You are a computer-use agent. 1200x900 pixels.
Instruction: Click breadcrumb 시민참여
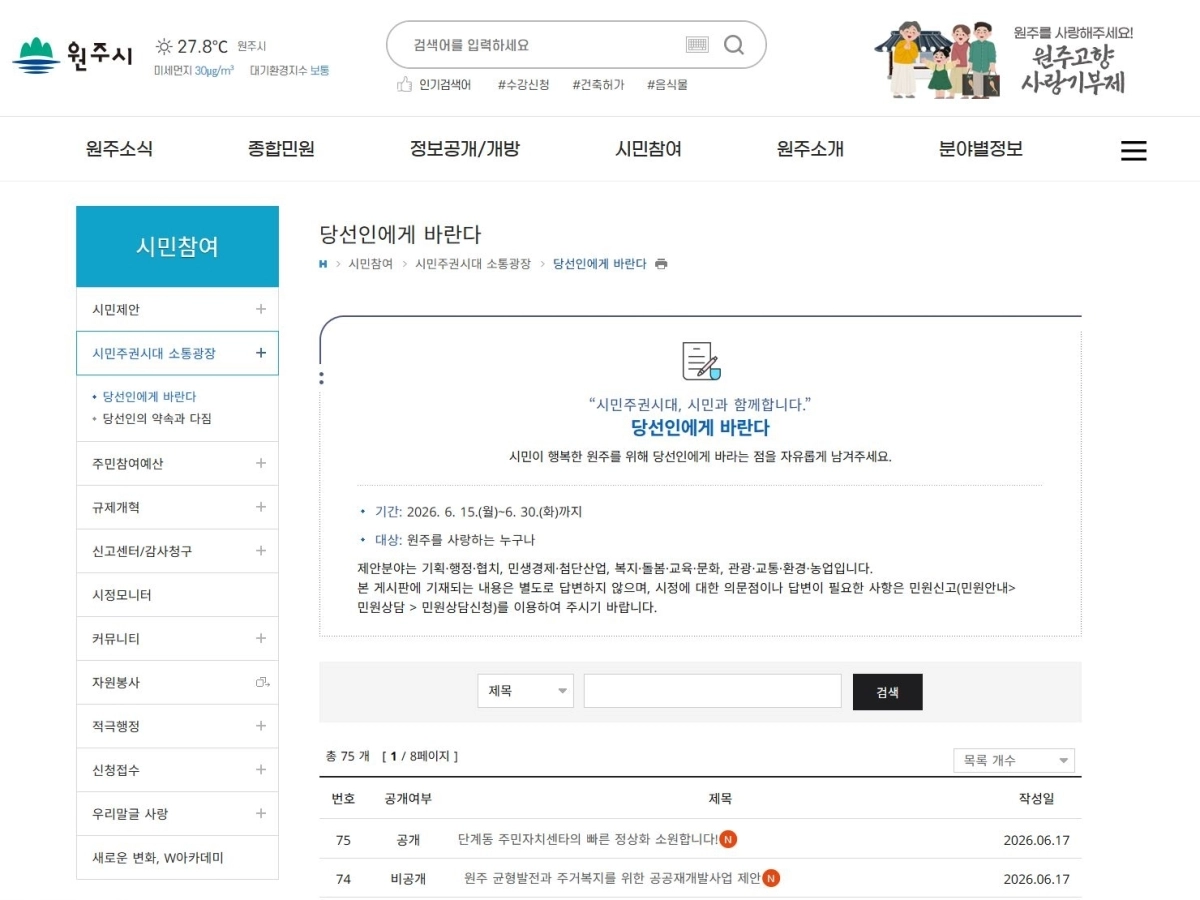(371, 264)
